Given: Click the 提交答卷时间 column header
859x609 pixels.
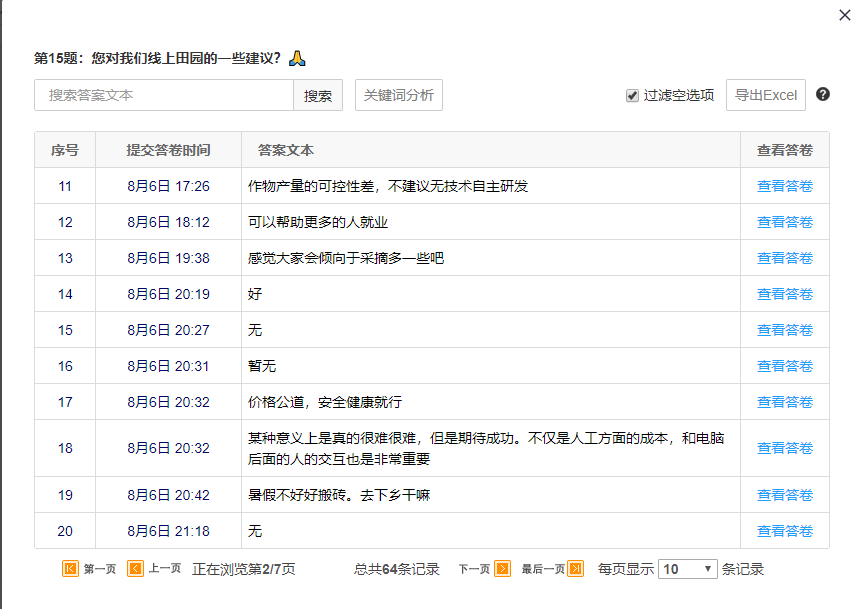Looking at the screenshot, I should click(x=168, y=150).
